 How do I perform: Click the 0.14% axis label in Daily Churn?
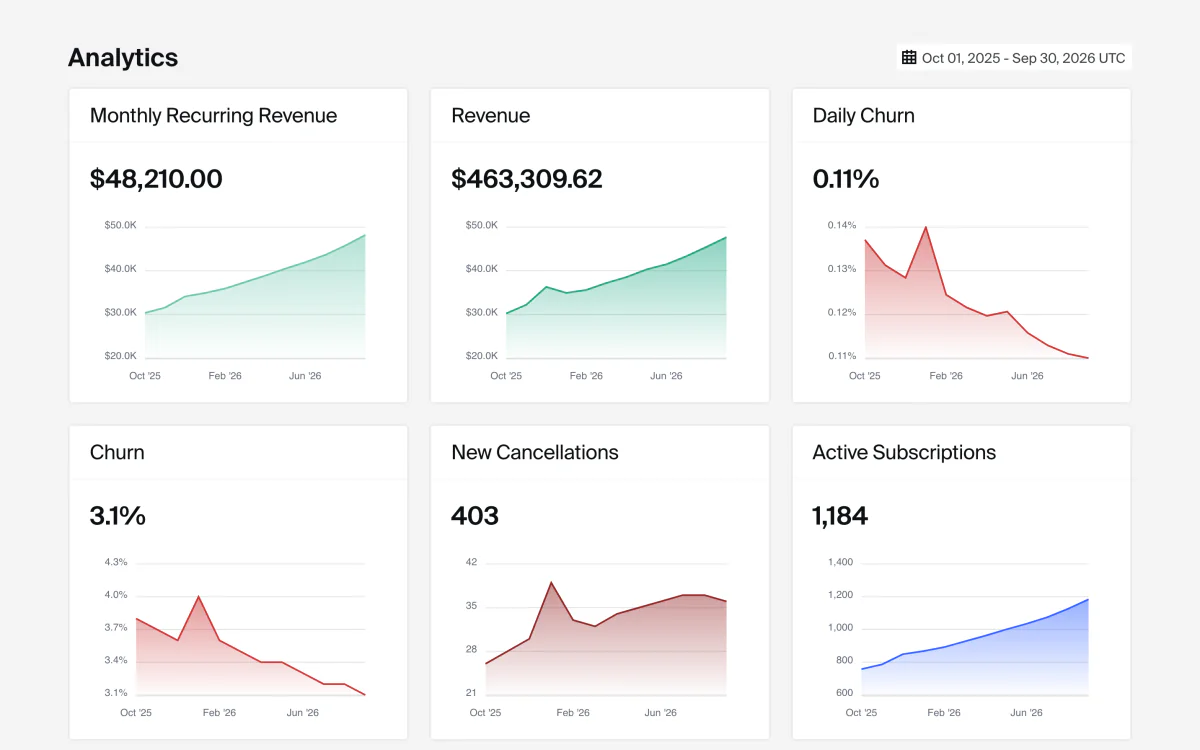[841, 225]
